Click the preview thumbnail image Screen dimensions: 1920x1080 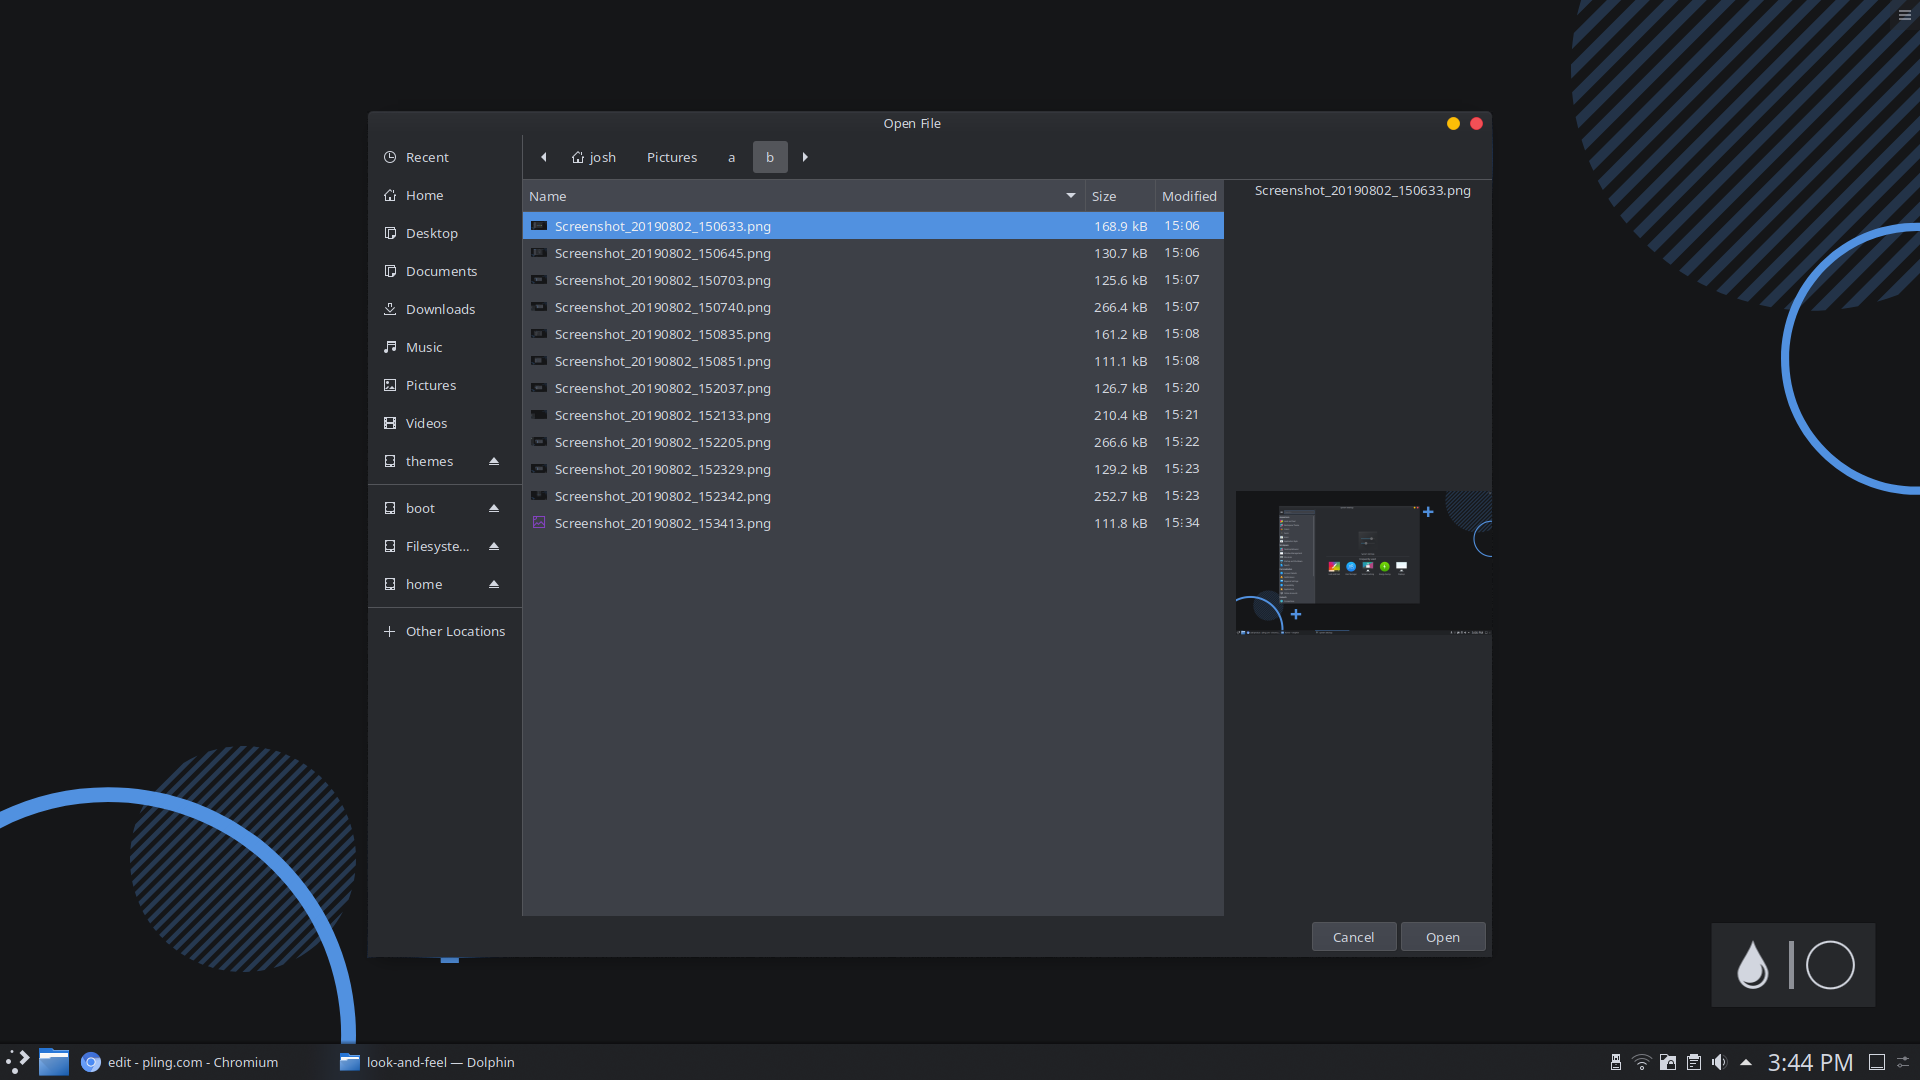tap(1363, 562)
